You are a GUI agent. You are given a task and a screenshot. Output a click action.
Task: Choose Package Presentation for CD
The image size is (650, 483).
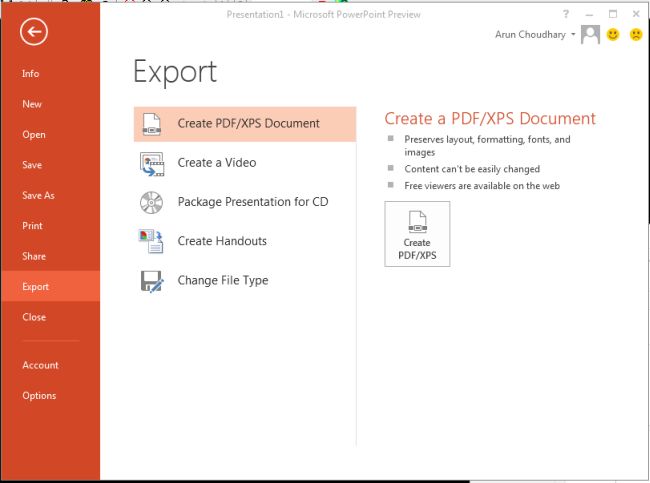245,202
